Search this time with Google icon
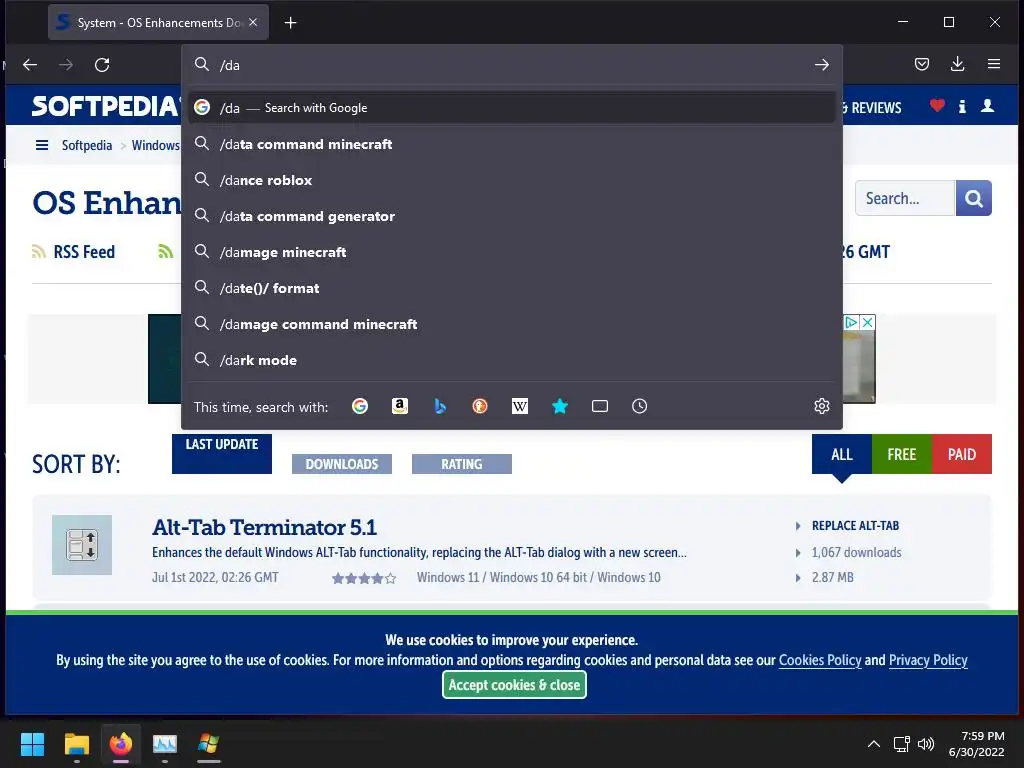The height and width of the screenshot is (768, 1024). pyautogui.click(x=360, y=406)
